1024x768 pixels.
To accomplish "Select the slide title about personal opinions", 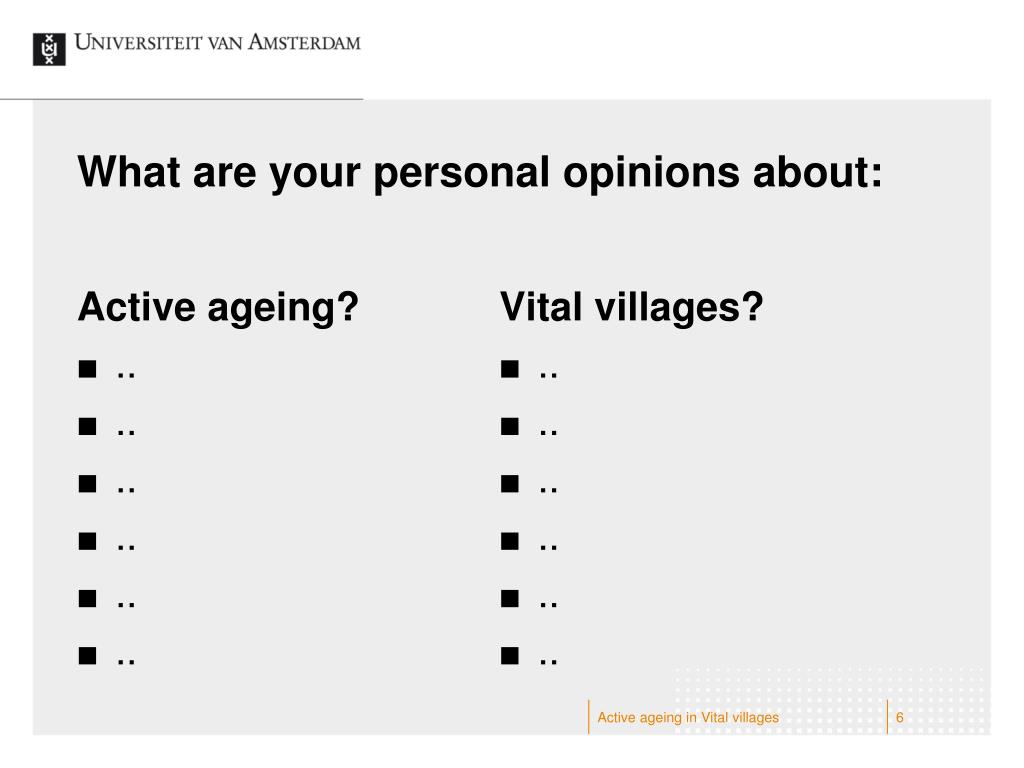I will click(480, 173).
